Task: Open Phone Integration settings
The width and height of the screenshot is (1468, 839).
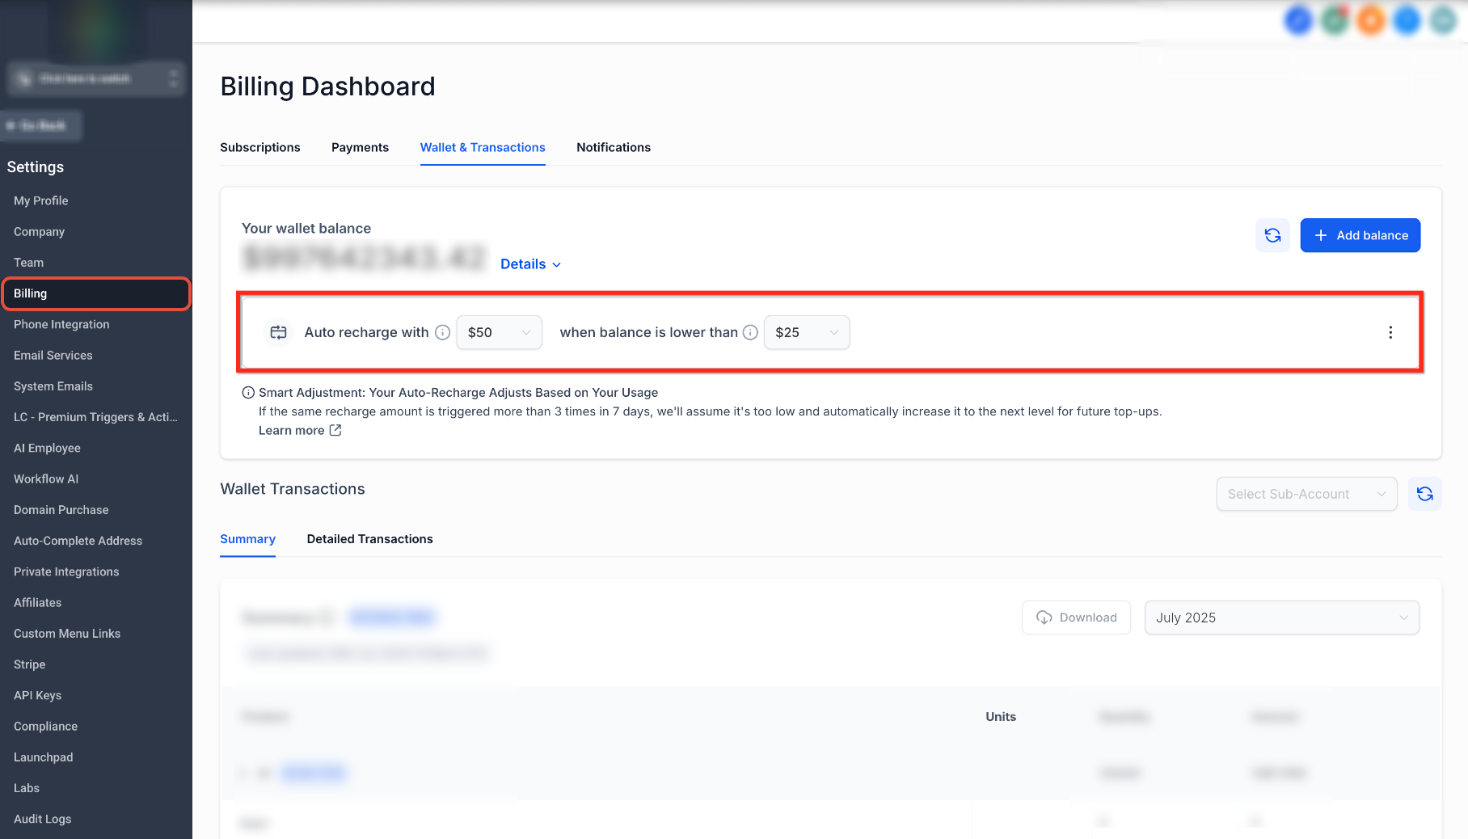Action: (61, 324)
